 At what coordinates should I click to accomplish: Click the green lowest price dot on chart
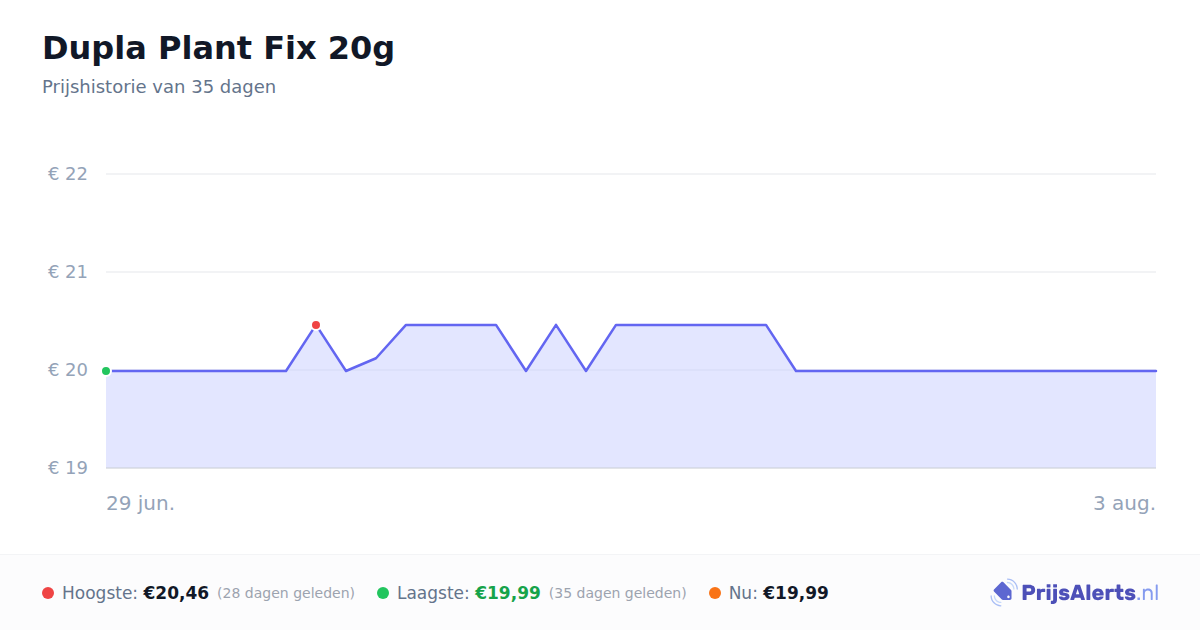click(106, 371)
